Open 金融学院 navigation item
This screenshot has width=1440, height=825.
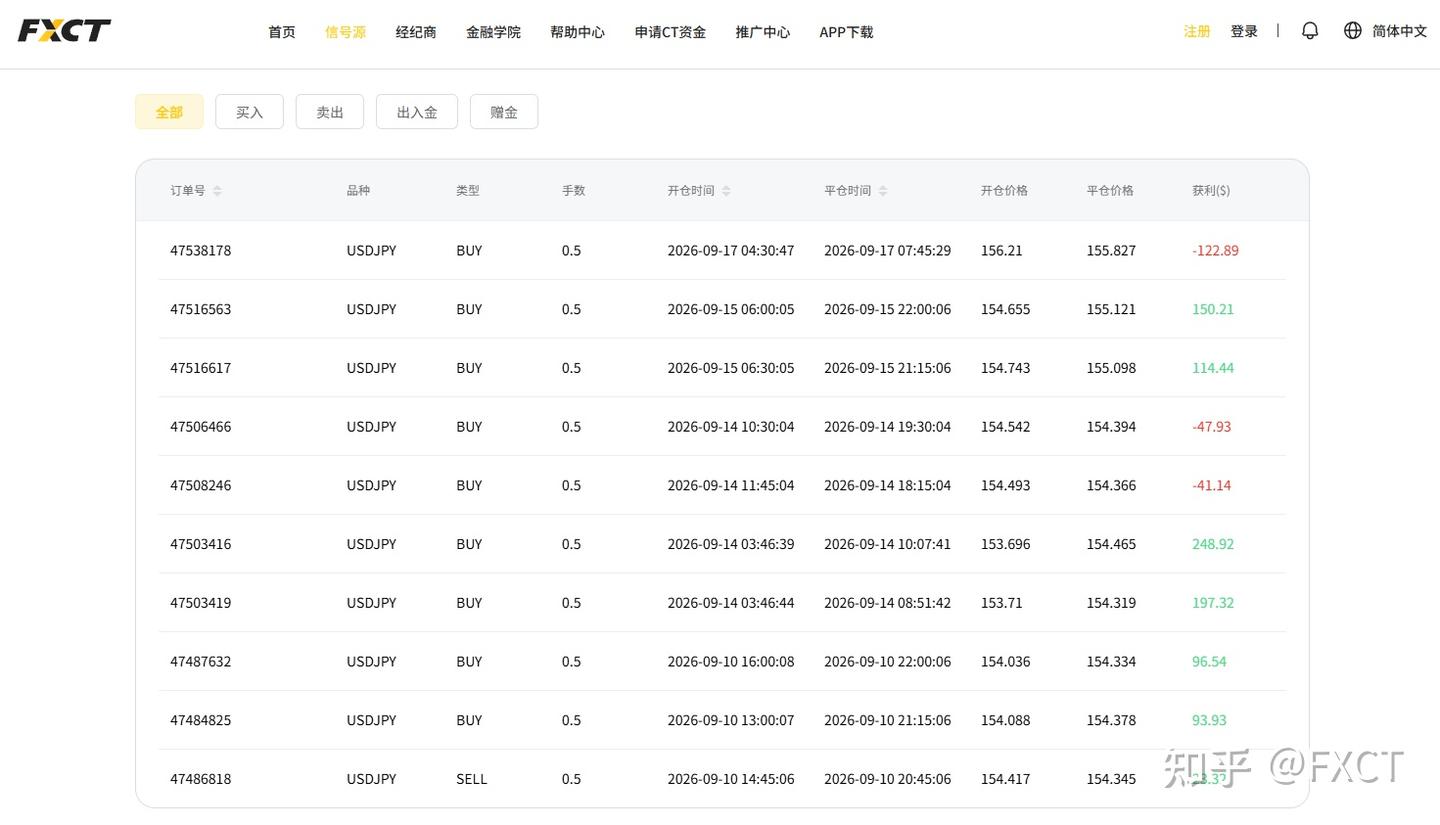(493, 32)
